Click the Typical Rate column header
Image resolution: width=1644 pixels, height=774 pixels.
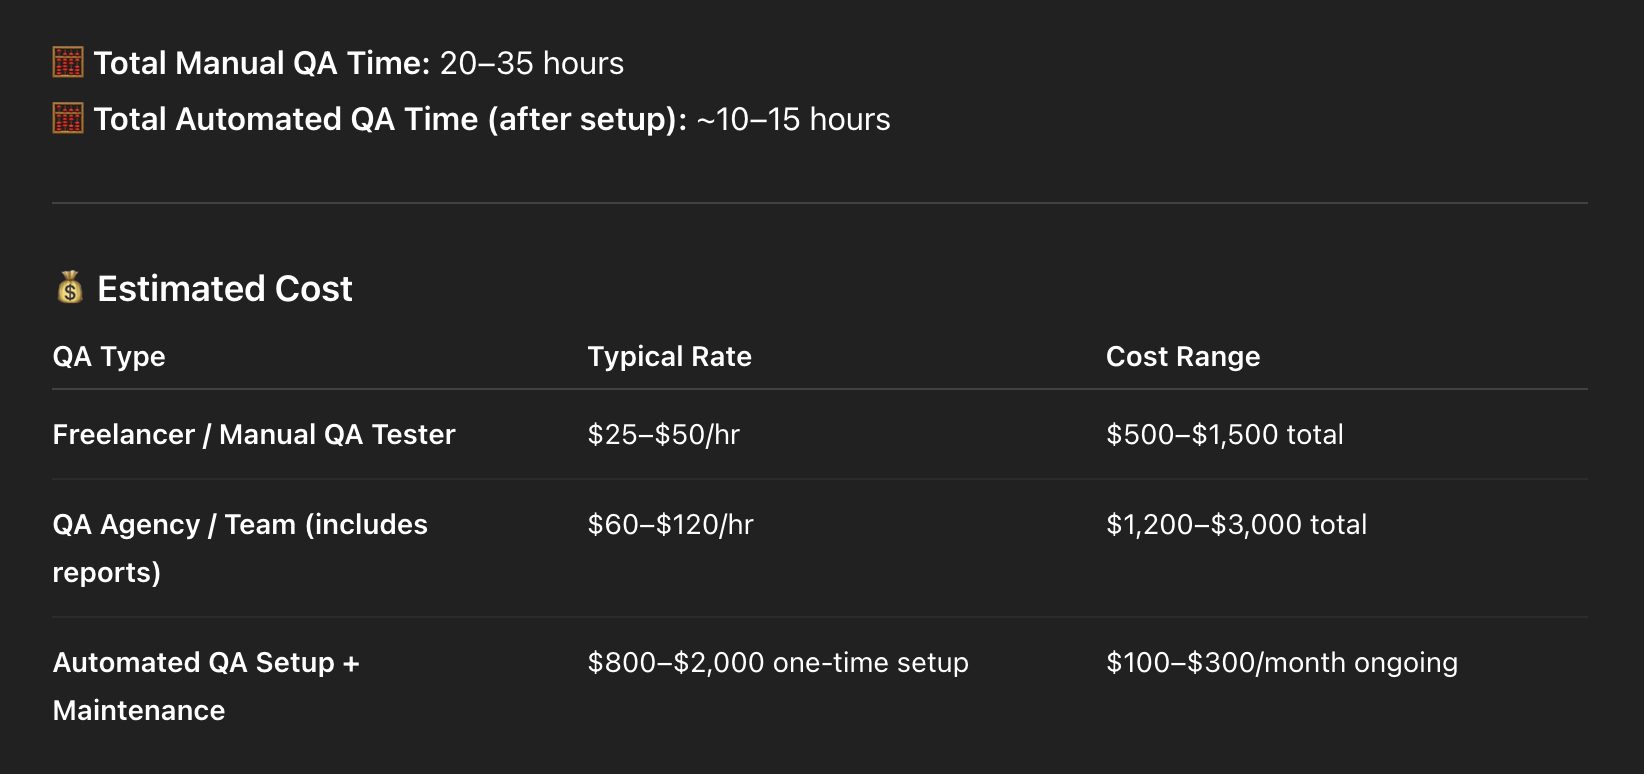669,357
